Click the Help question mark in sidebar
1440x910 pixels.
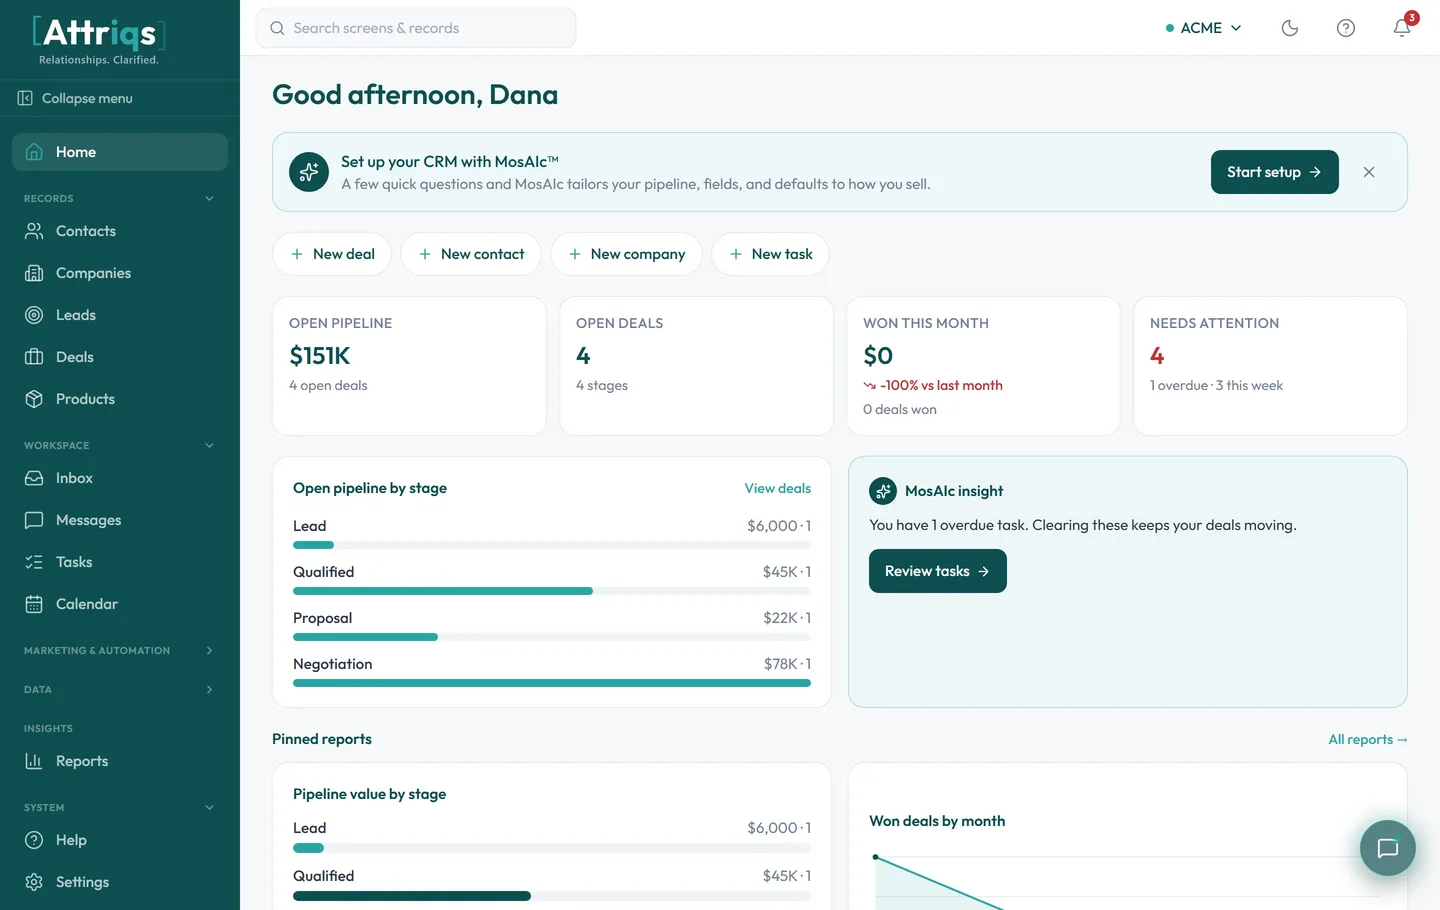(x=34, y=840)
